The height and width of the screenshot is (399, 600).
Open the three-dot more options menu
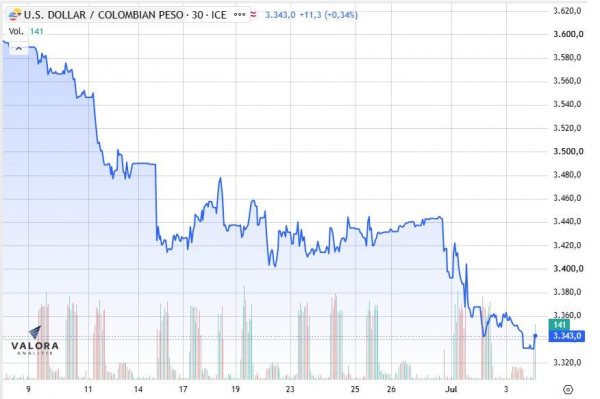click(240, 15)
